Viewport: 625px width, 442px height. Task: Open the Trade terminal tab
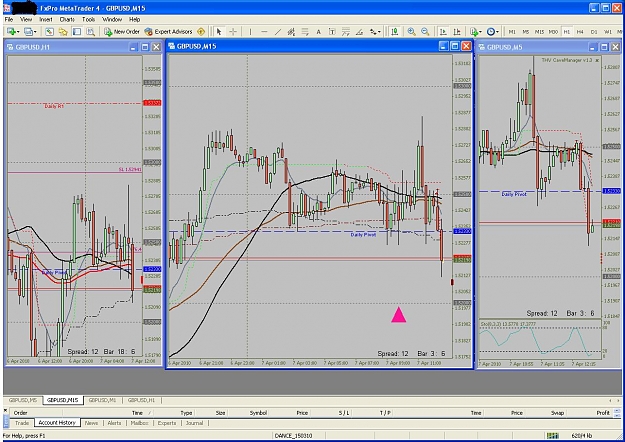[22, 423]
